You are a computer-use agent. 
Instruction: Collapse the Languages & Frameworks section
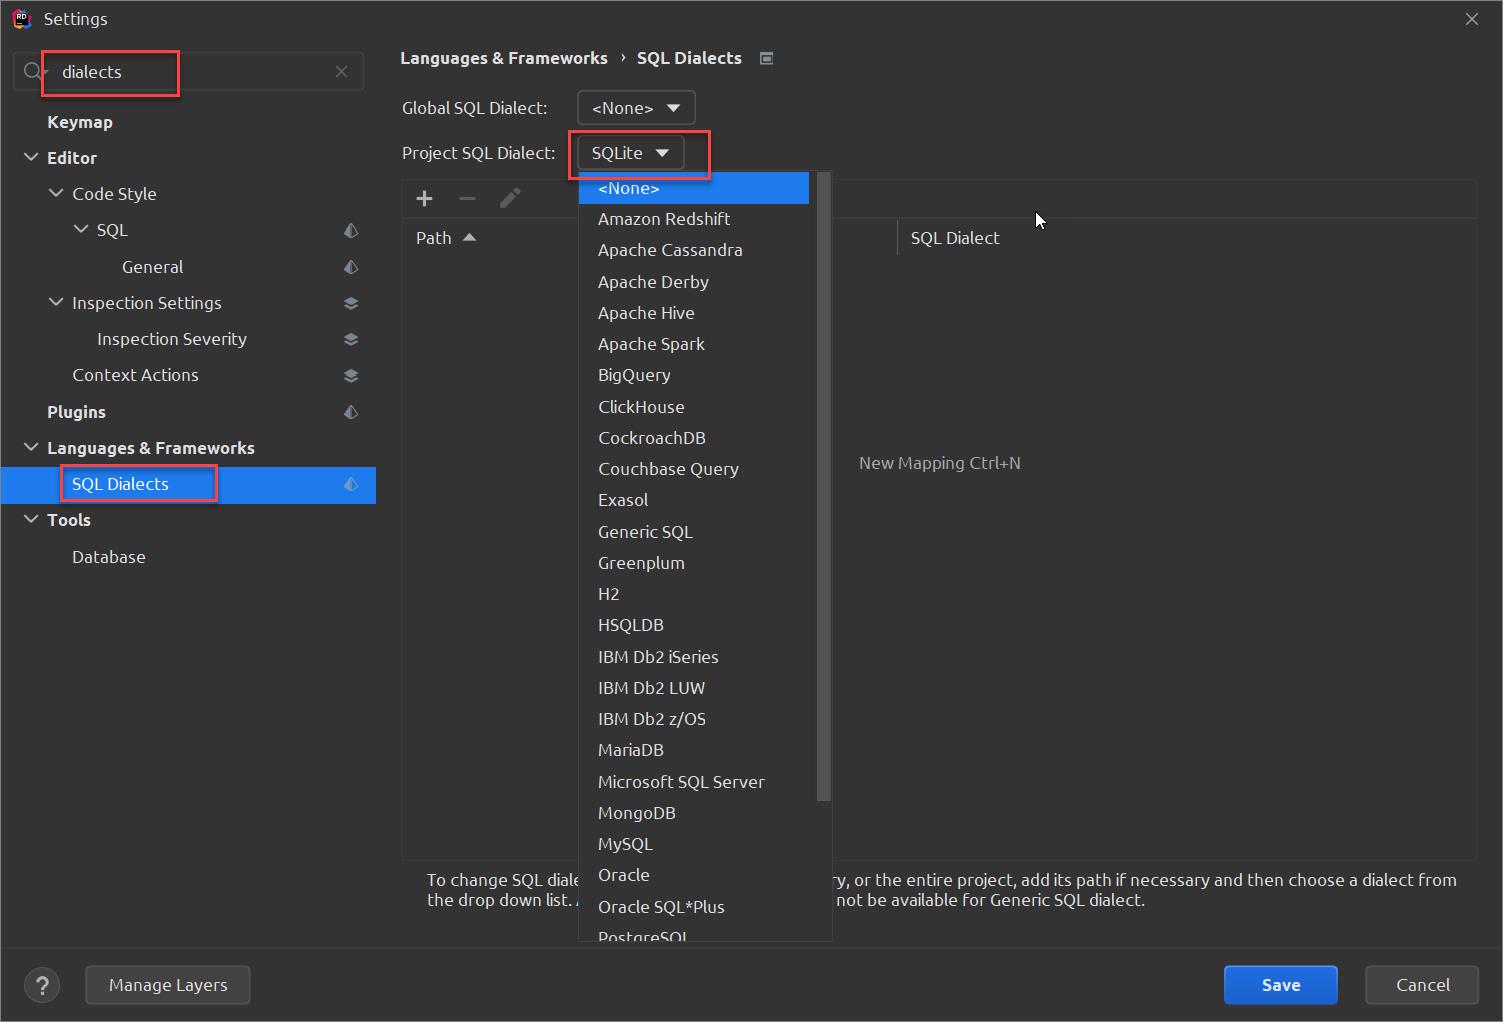(x=30, y=447)
